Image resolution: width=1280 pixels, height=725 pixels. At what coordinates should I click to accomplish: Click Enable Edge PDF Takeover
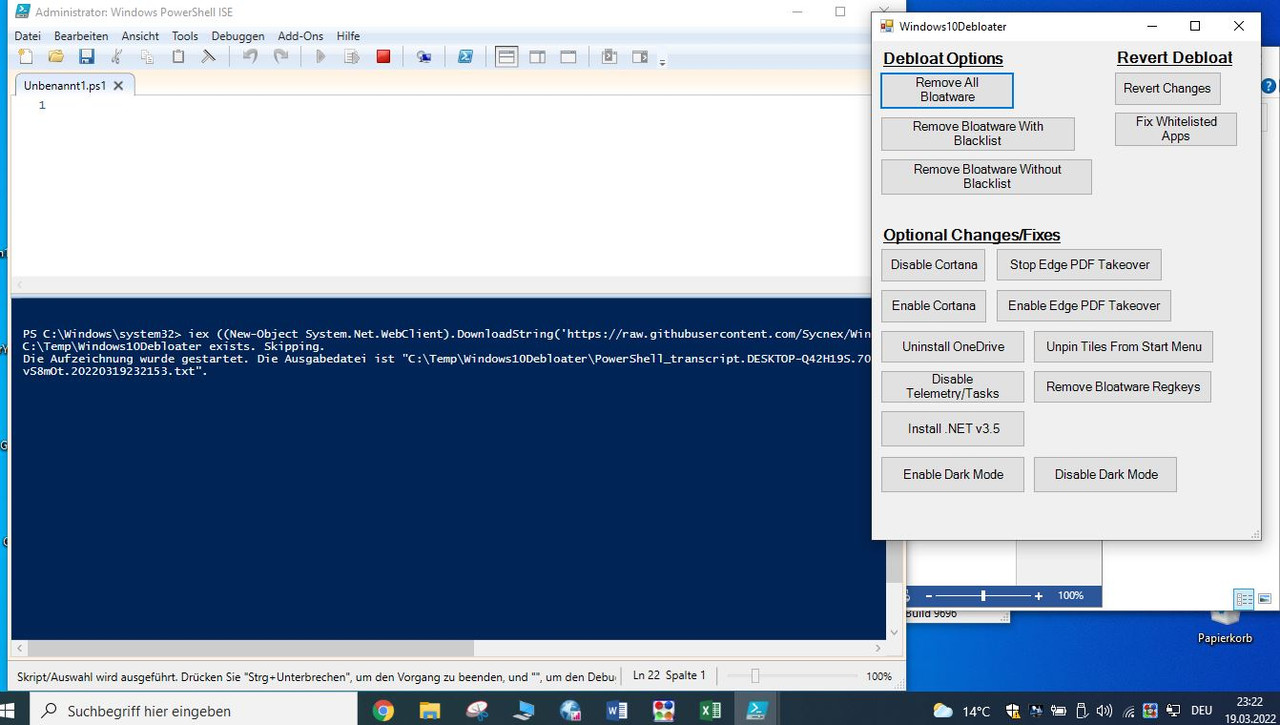(x=1084, y=306)
